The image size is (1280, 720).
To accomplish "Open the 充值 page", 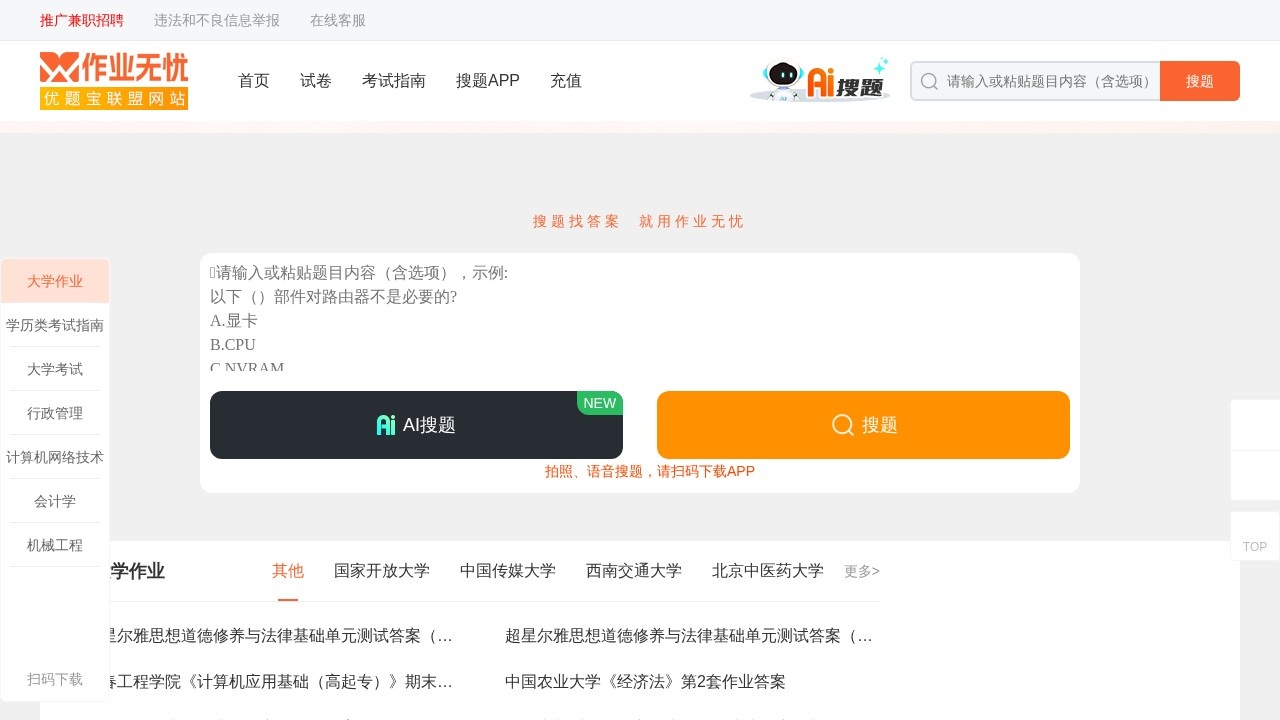I will click(x=565, y=81).
